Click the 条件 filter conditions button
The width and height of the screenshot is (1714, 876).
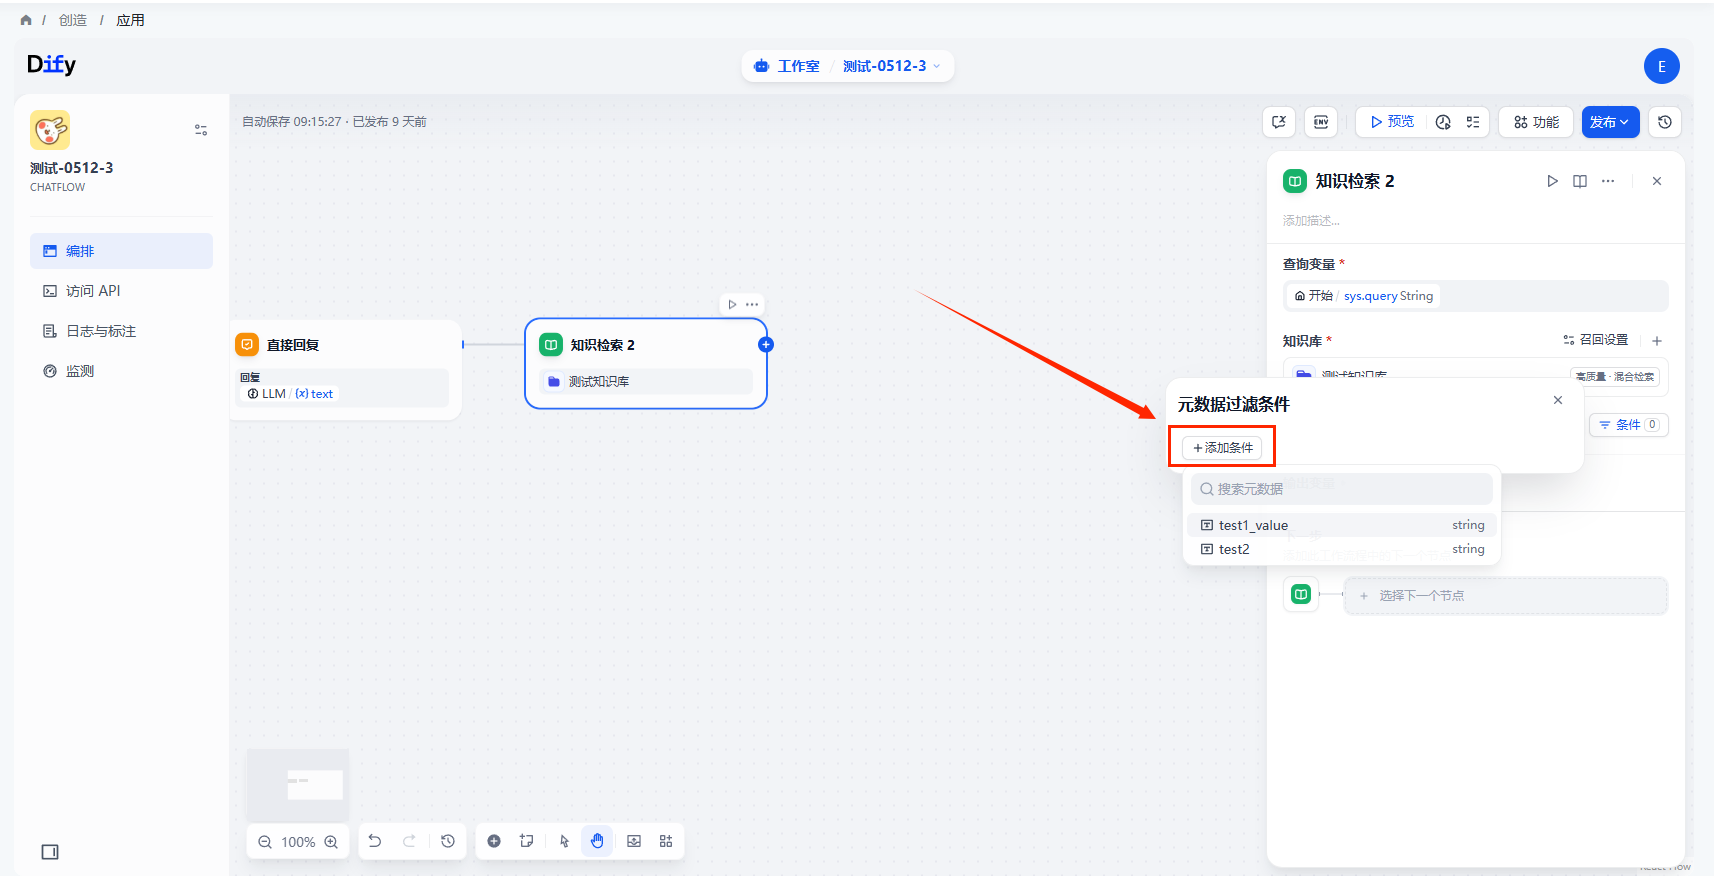(1629, 425)
